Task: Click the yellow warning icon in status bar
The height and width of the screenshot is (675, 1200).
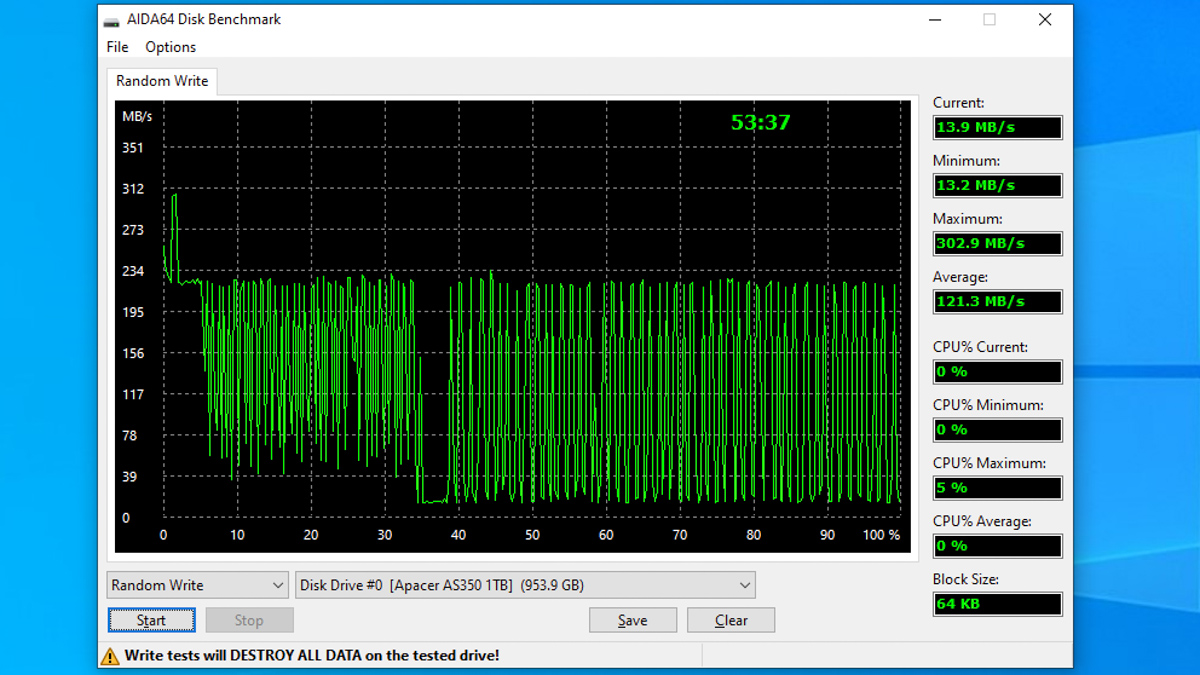Action: point(110,656)
